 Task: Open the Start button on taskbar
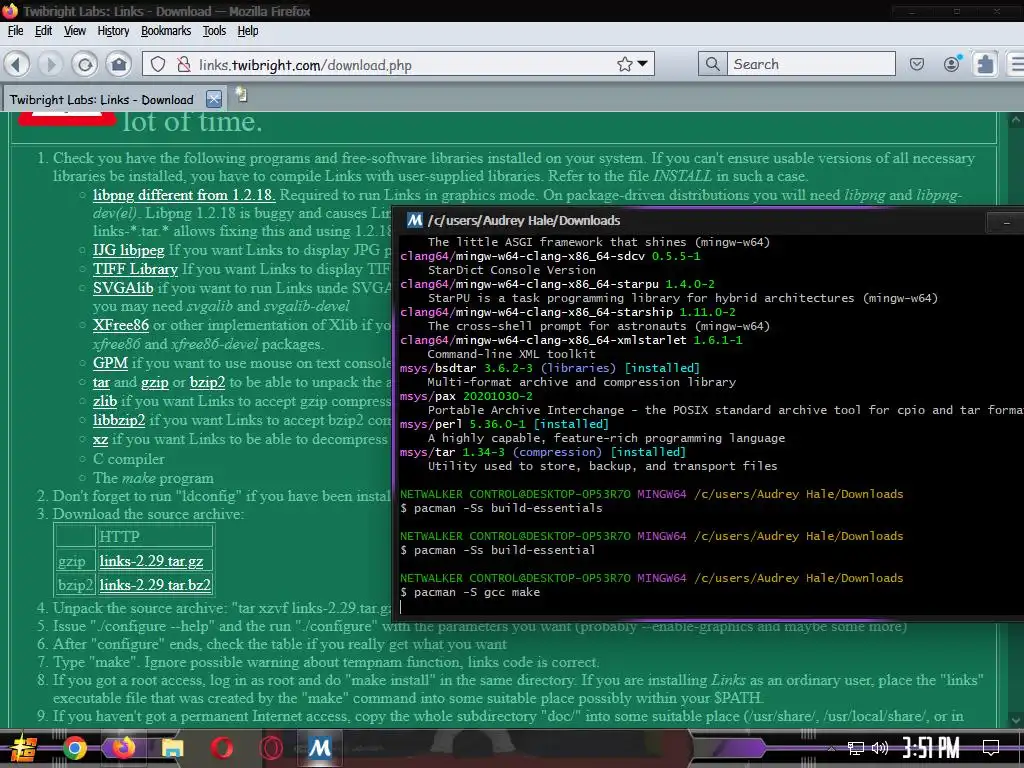[x=23, y=748]
